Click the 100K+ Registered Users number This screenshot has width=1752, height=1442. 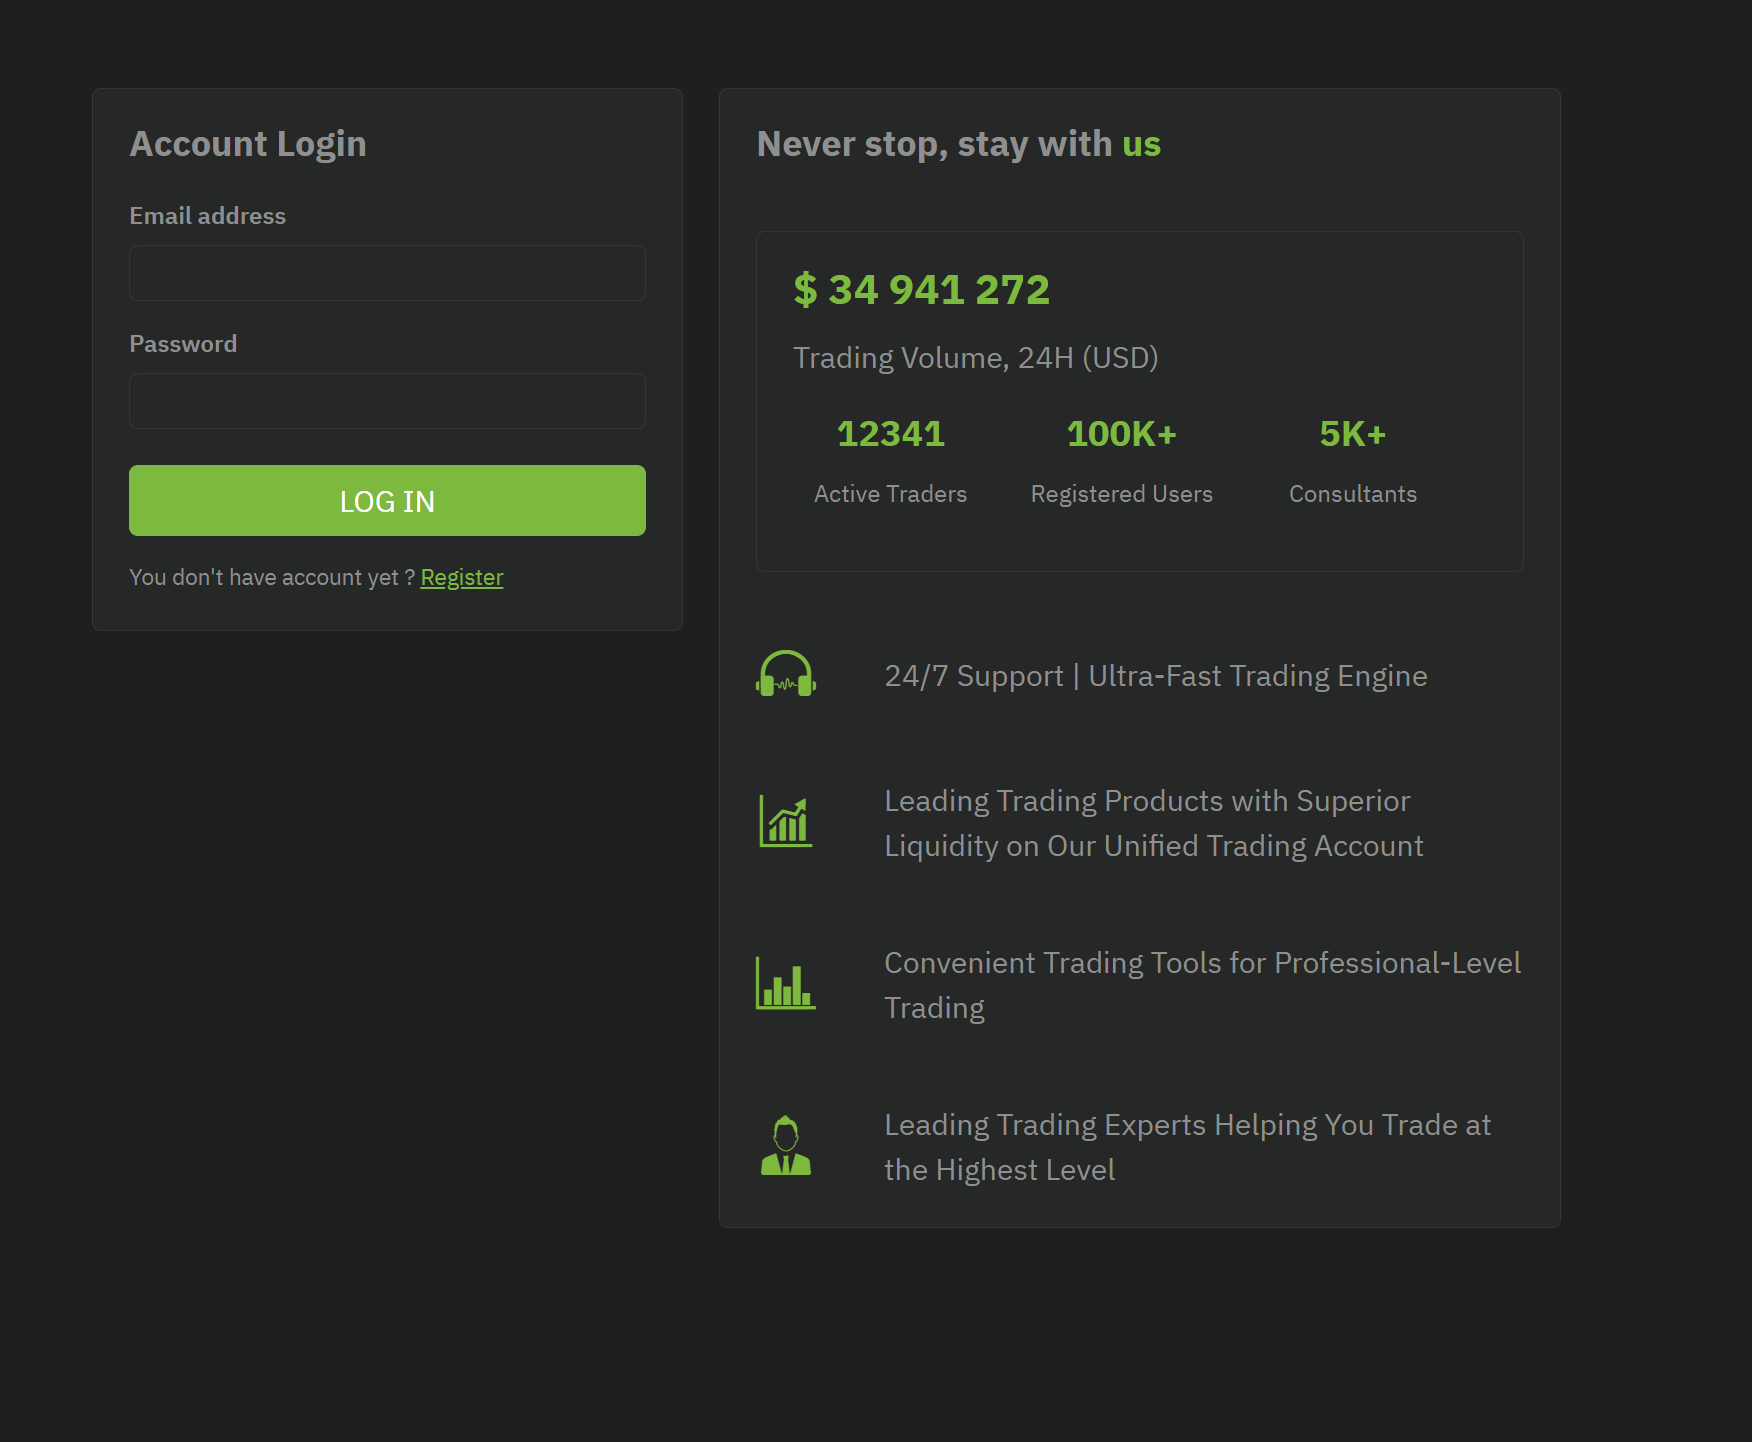click(x=1121, y=434)
